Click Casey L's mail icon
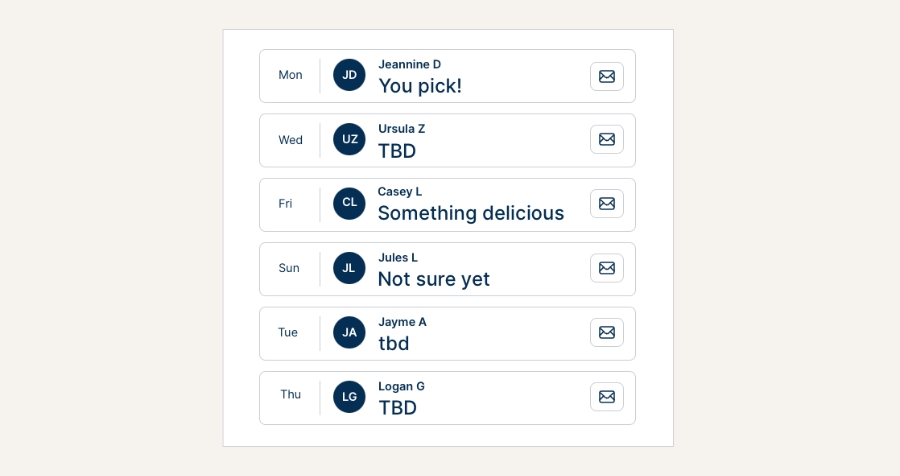The height and width of the screenshot is (476, 900). (606, 204)
